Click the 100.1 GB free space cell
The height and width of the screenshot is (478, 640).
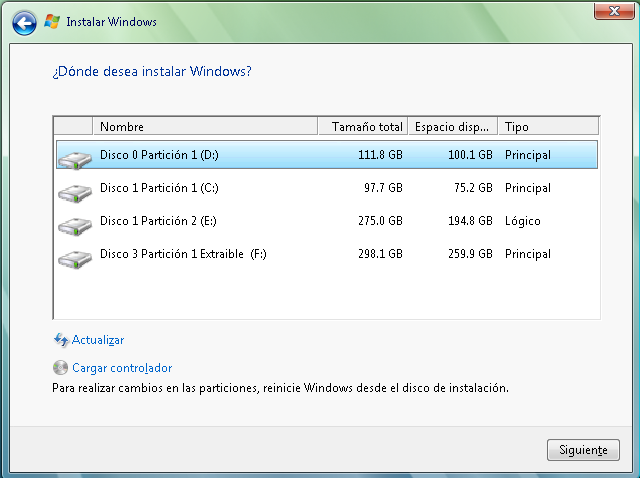[470, 155]
